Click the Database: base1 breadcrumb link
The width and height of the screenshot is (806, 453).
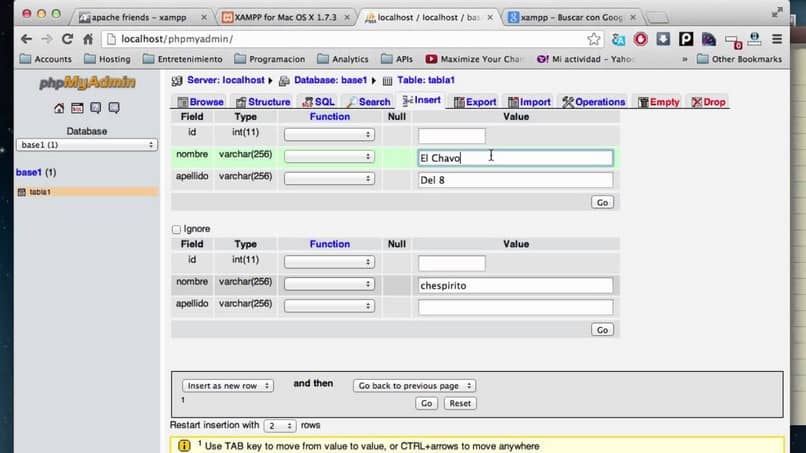tap(330, 80)
